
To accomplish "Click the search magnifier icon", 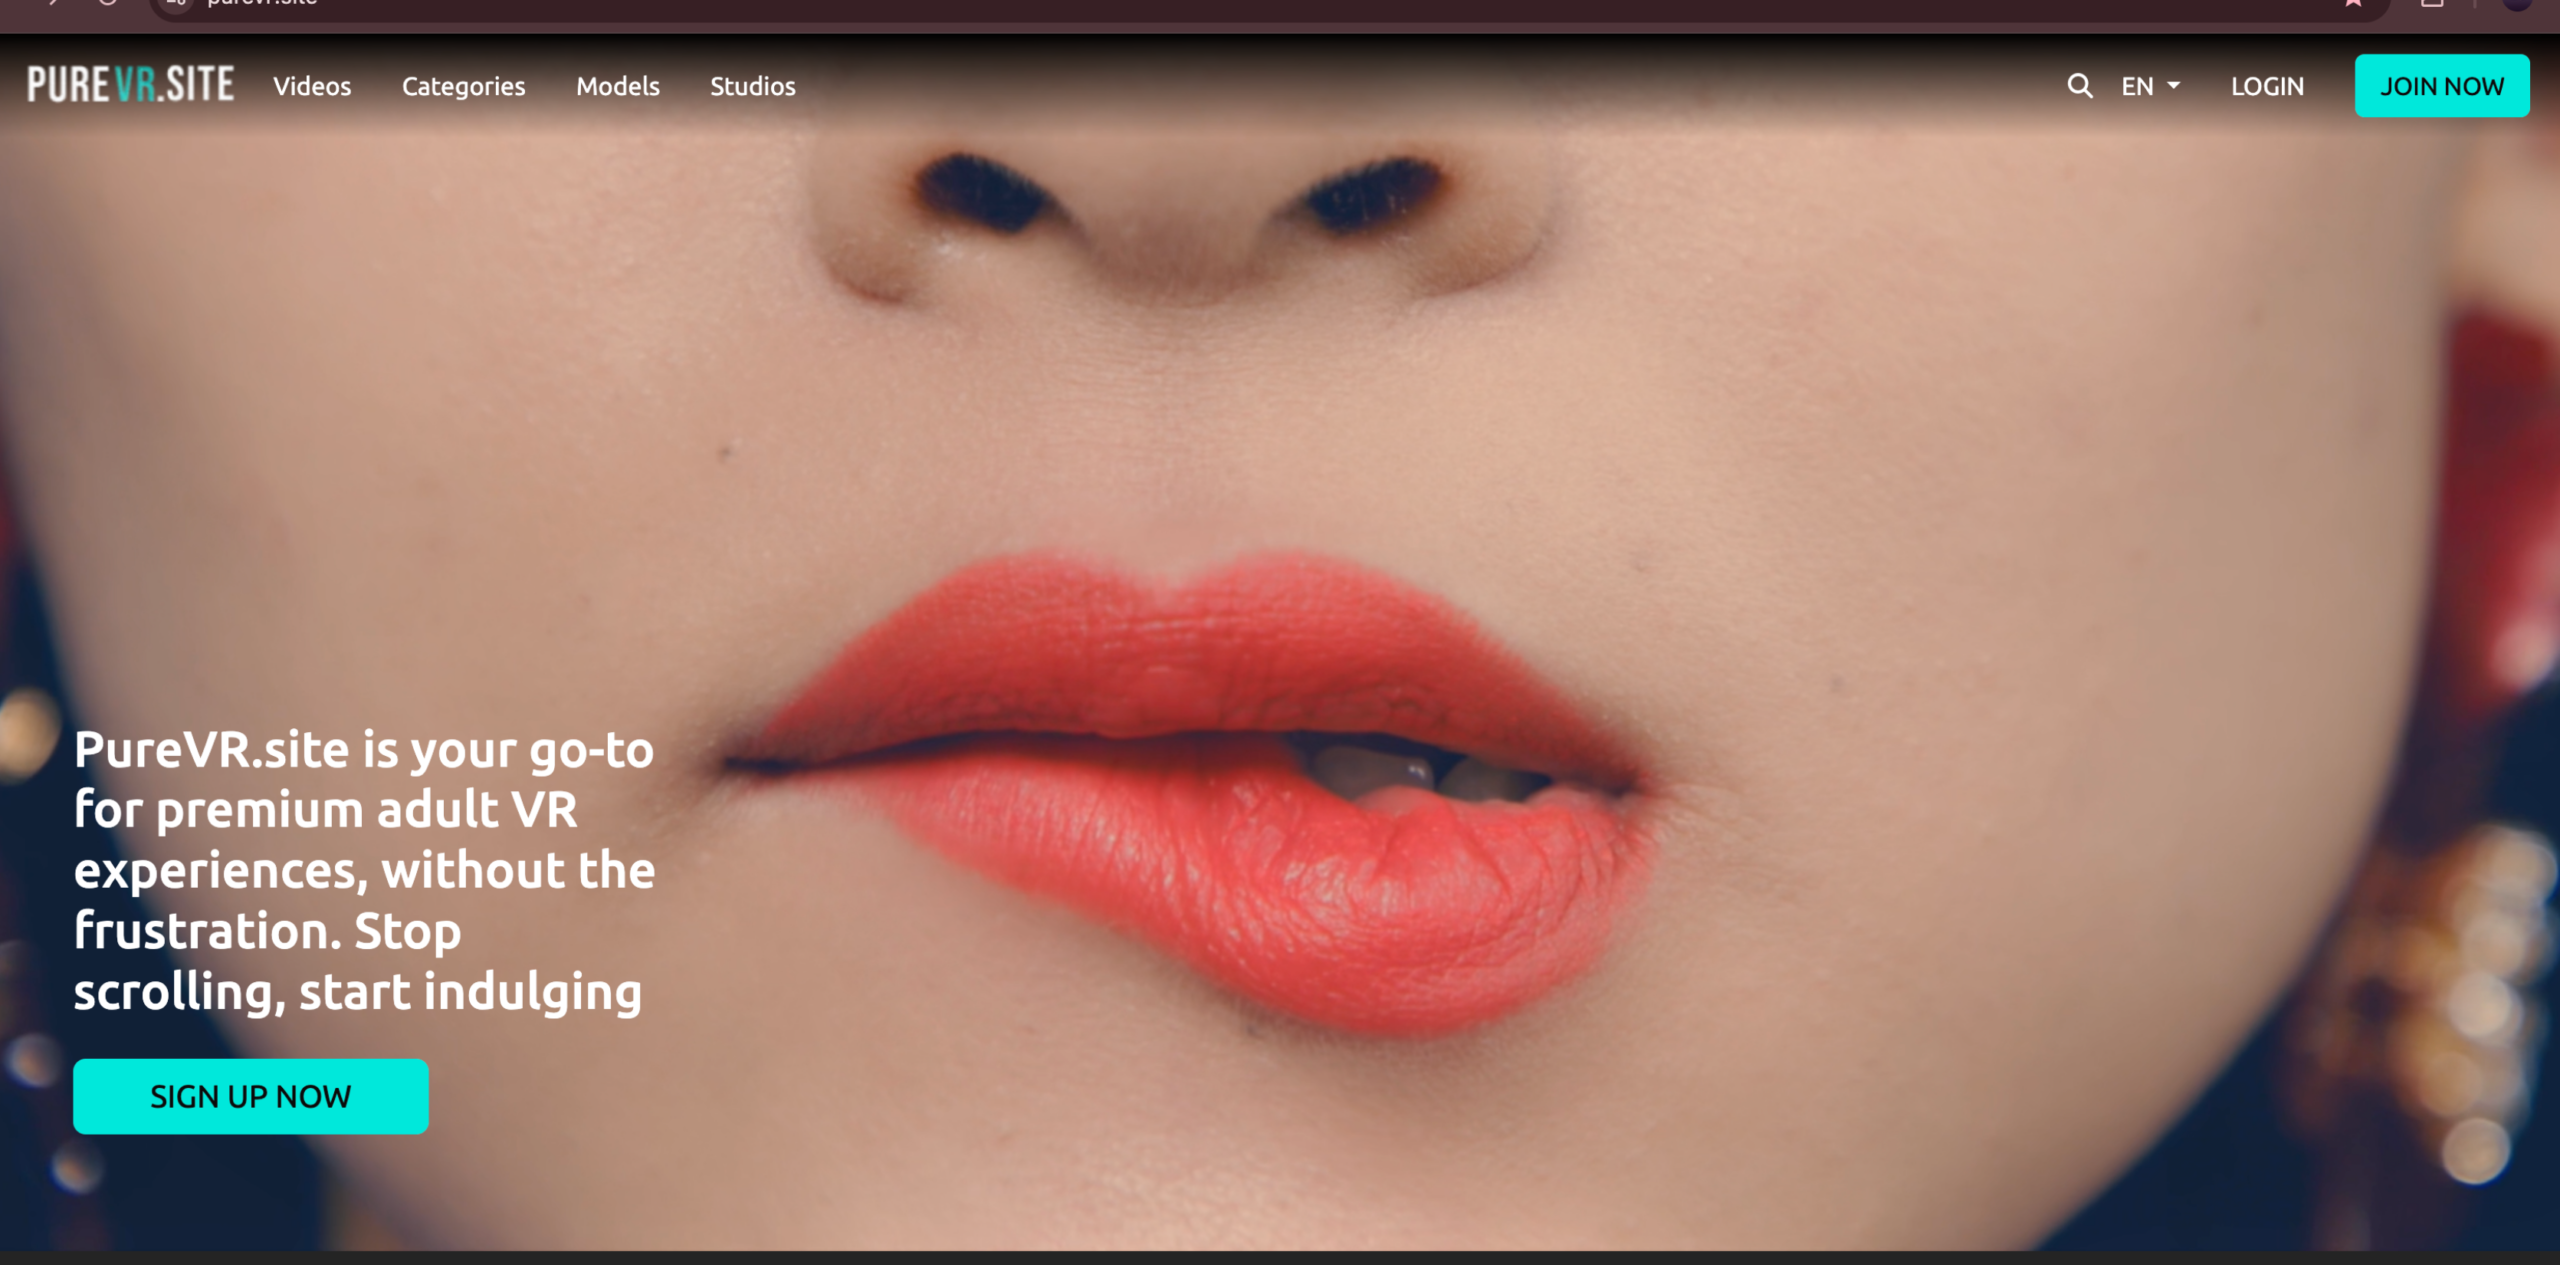I will click(x=2079, y=86).
